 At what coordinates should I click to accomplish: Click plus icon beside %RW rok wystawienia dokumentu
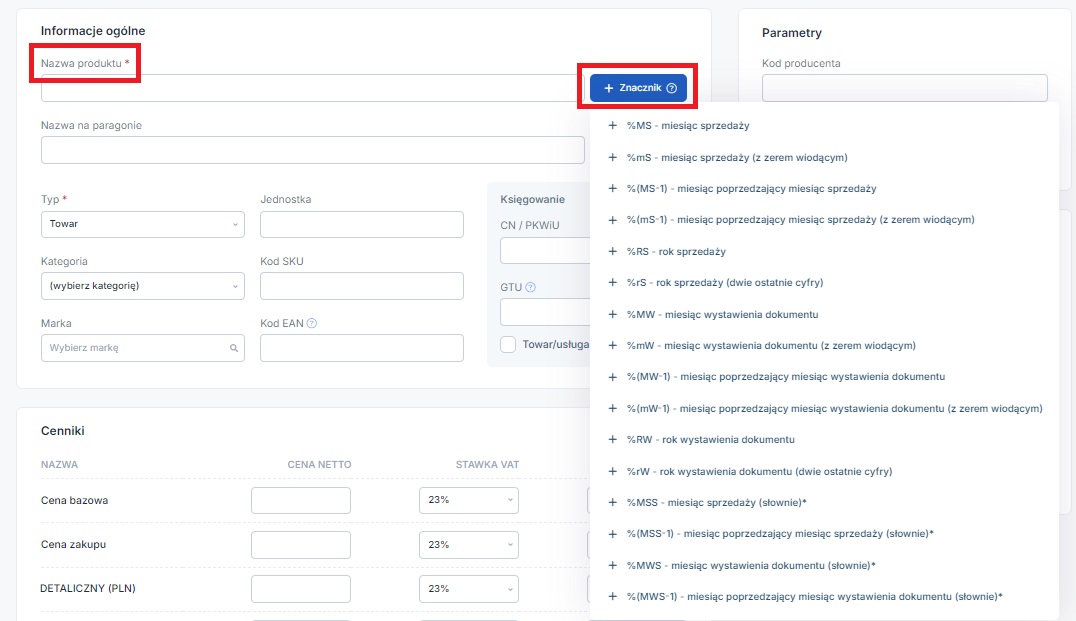coord(612,440)
